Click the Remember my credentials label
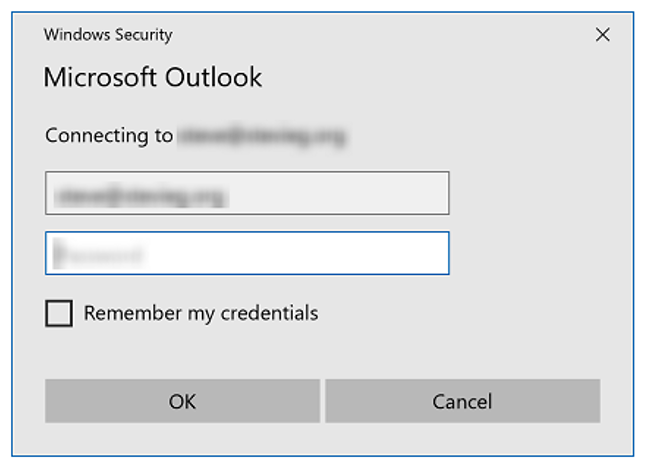Viewport: 646px width, 467px height. click(201, 313)
